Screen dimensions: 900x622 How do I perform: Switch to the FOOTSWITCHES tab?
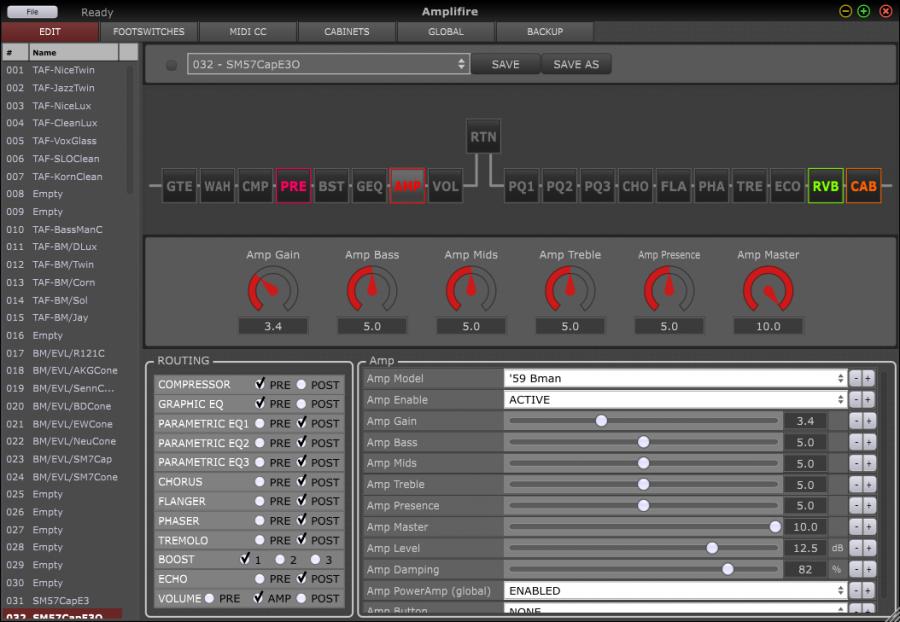149,32
